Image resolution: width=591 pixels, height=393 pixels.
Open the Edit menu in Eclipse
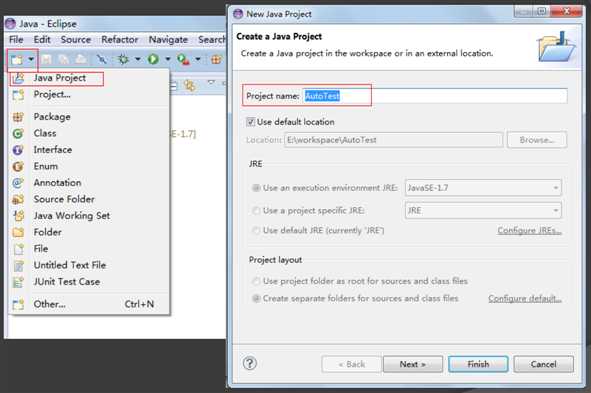(x=42, y=40)
